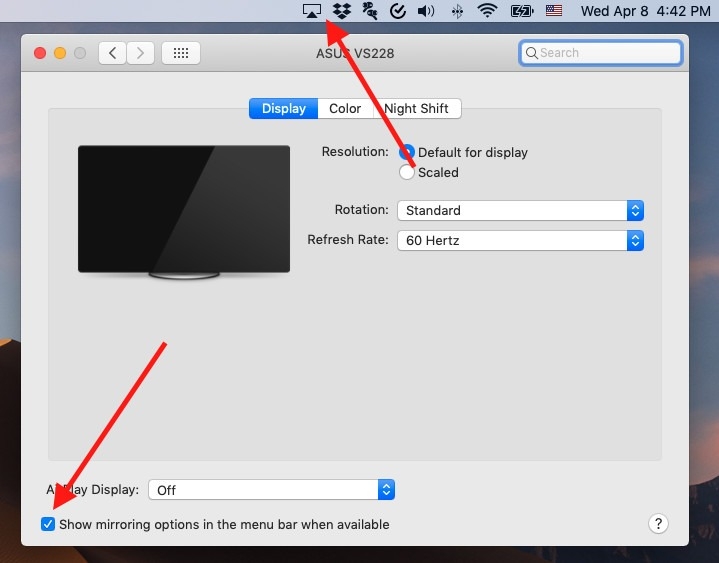Screen dimensions: 719x563
Task: Toggle Show mirroring options in menu bar
Action: [x=48, y=524]
